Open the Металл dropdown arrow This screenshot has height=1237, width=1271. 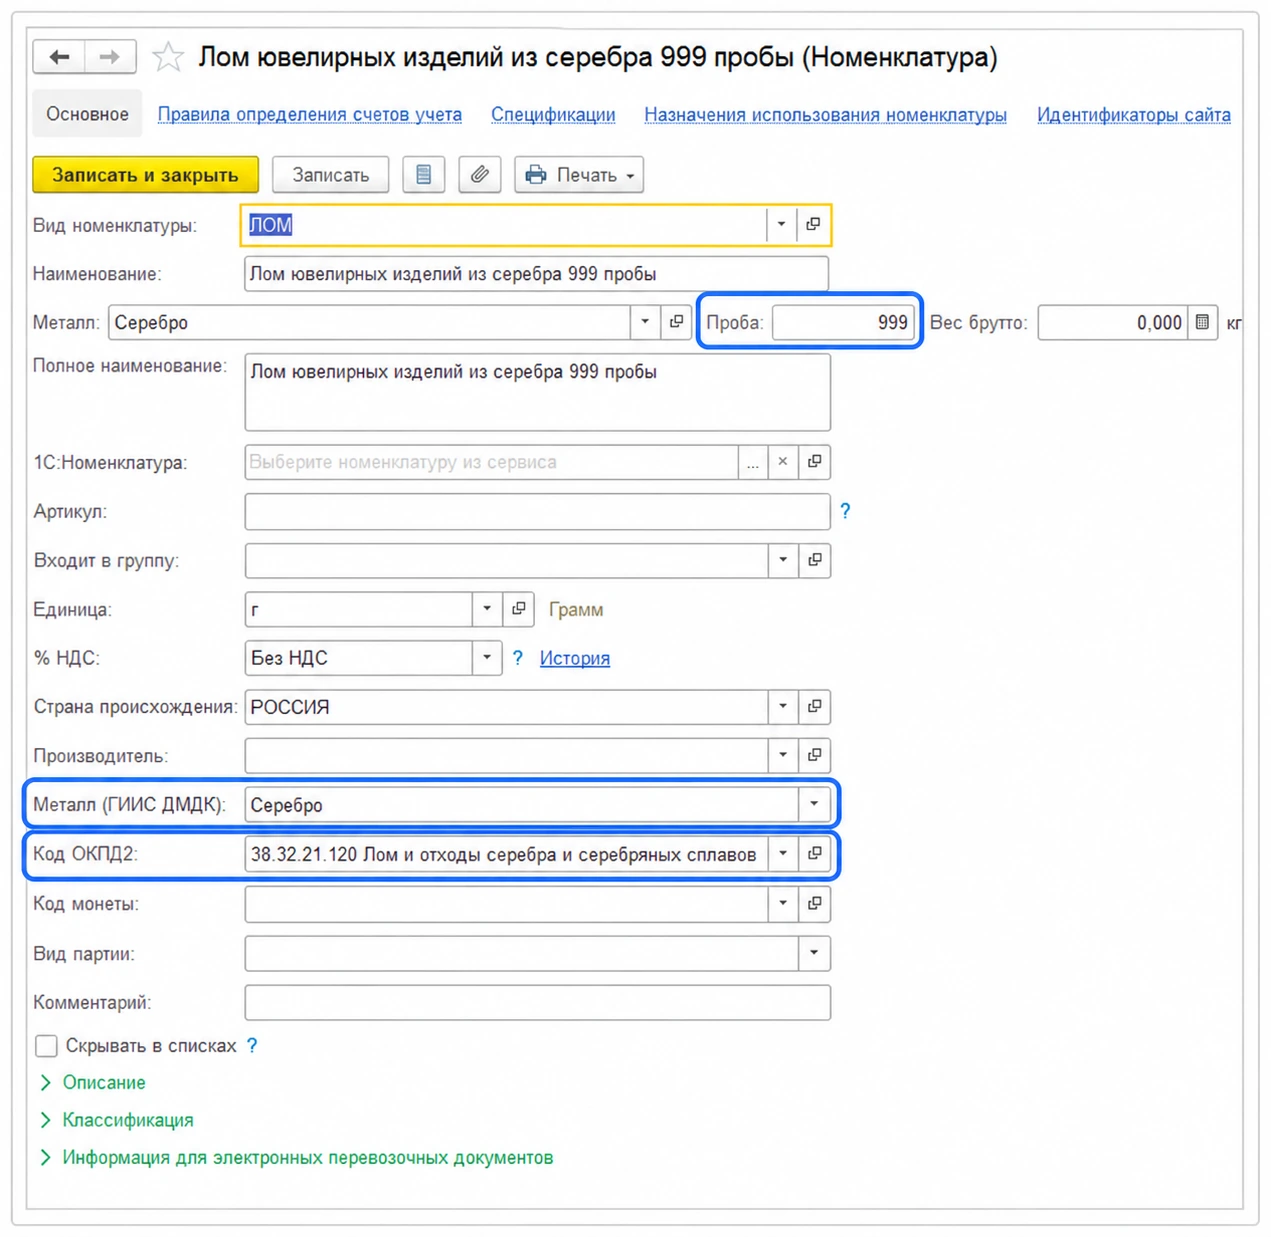pos(645,322)
